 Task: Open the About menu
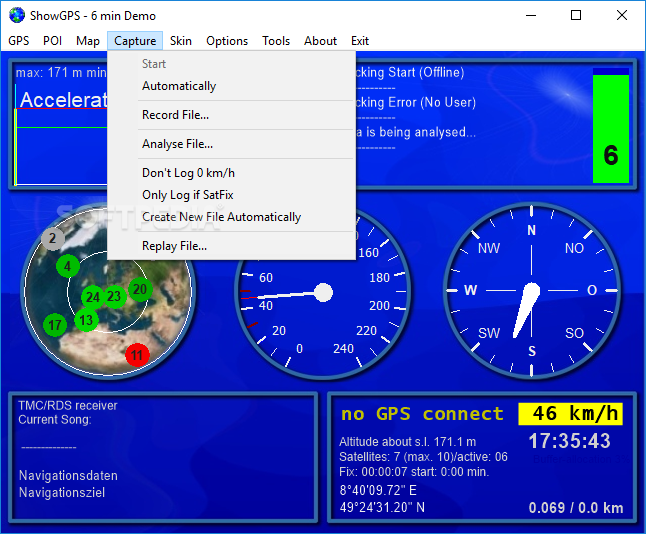point(321,41)
